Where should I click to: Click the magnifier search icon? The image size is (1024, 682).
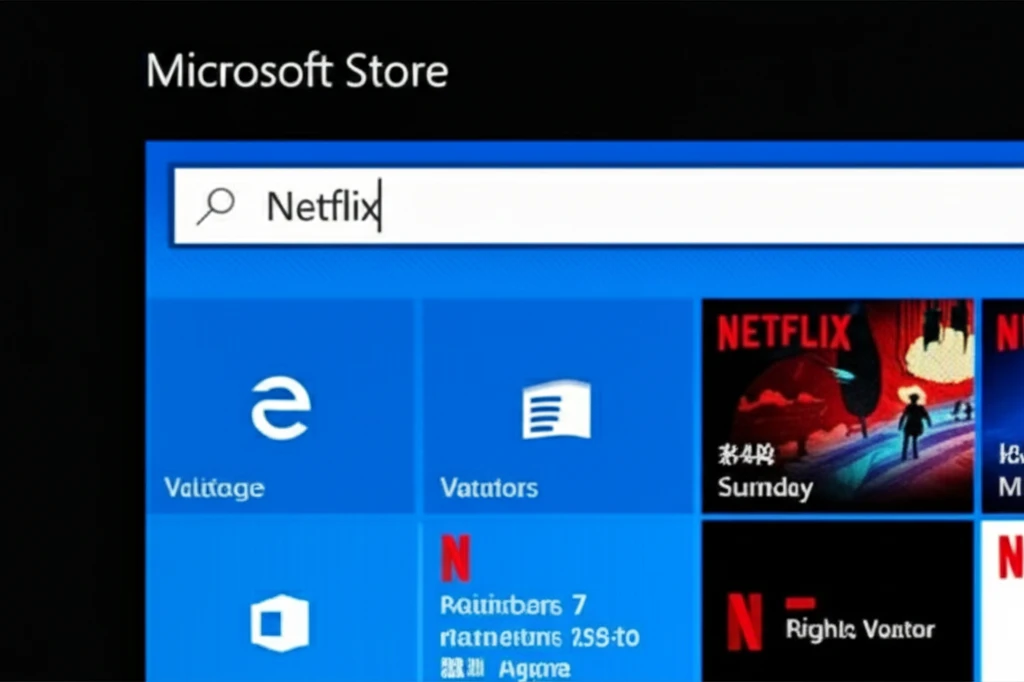(x=216, y=205)
